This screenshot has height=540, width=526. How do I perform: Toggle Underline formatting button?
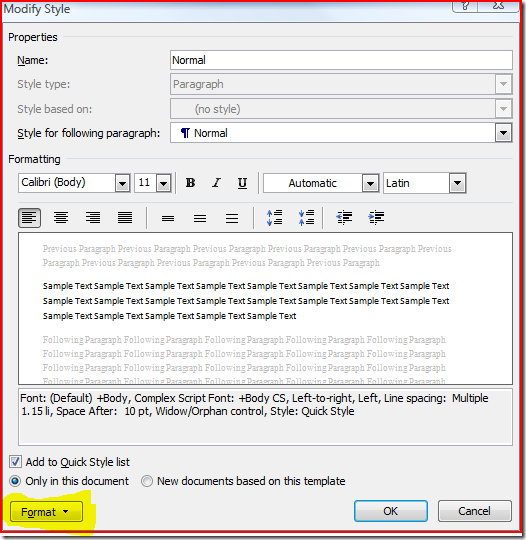point(242,183)
